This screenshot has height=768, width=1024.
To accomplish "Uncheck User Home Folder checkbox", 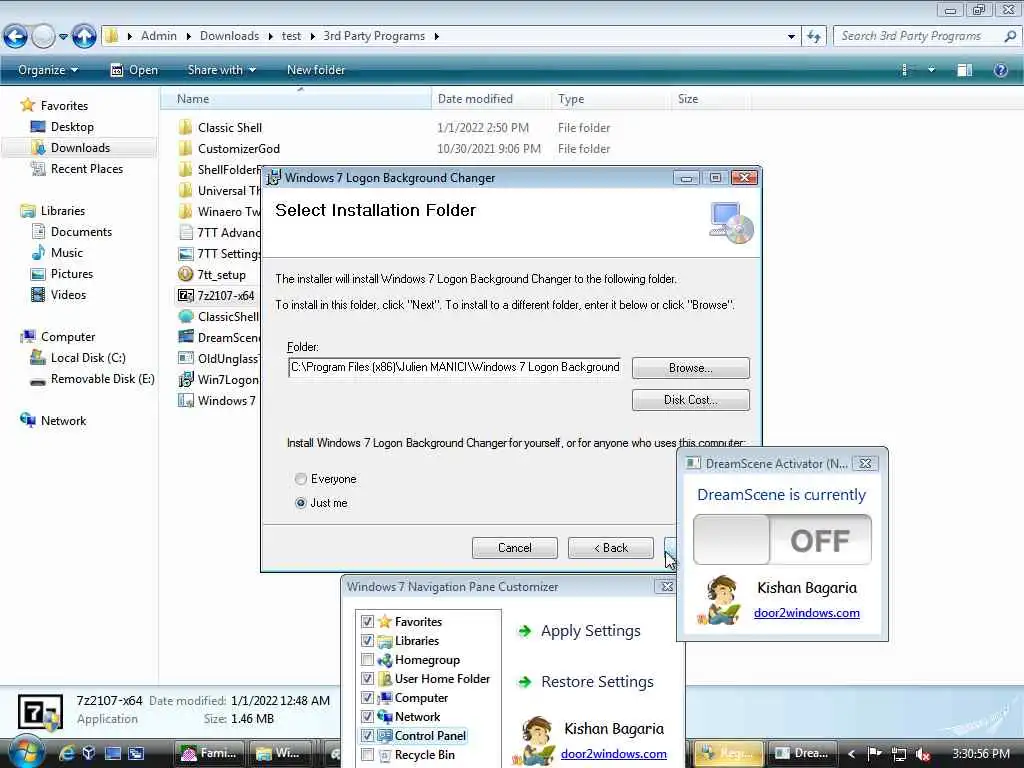I will (367, 679).
